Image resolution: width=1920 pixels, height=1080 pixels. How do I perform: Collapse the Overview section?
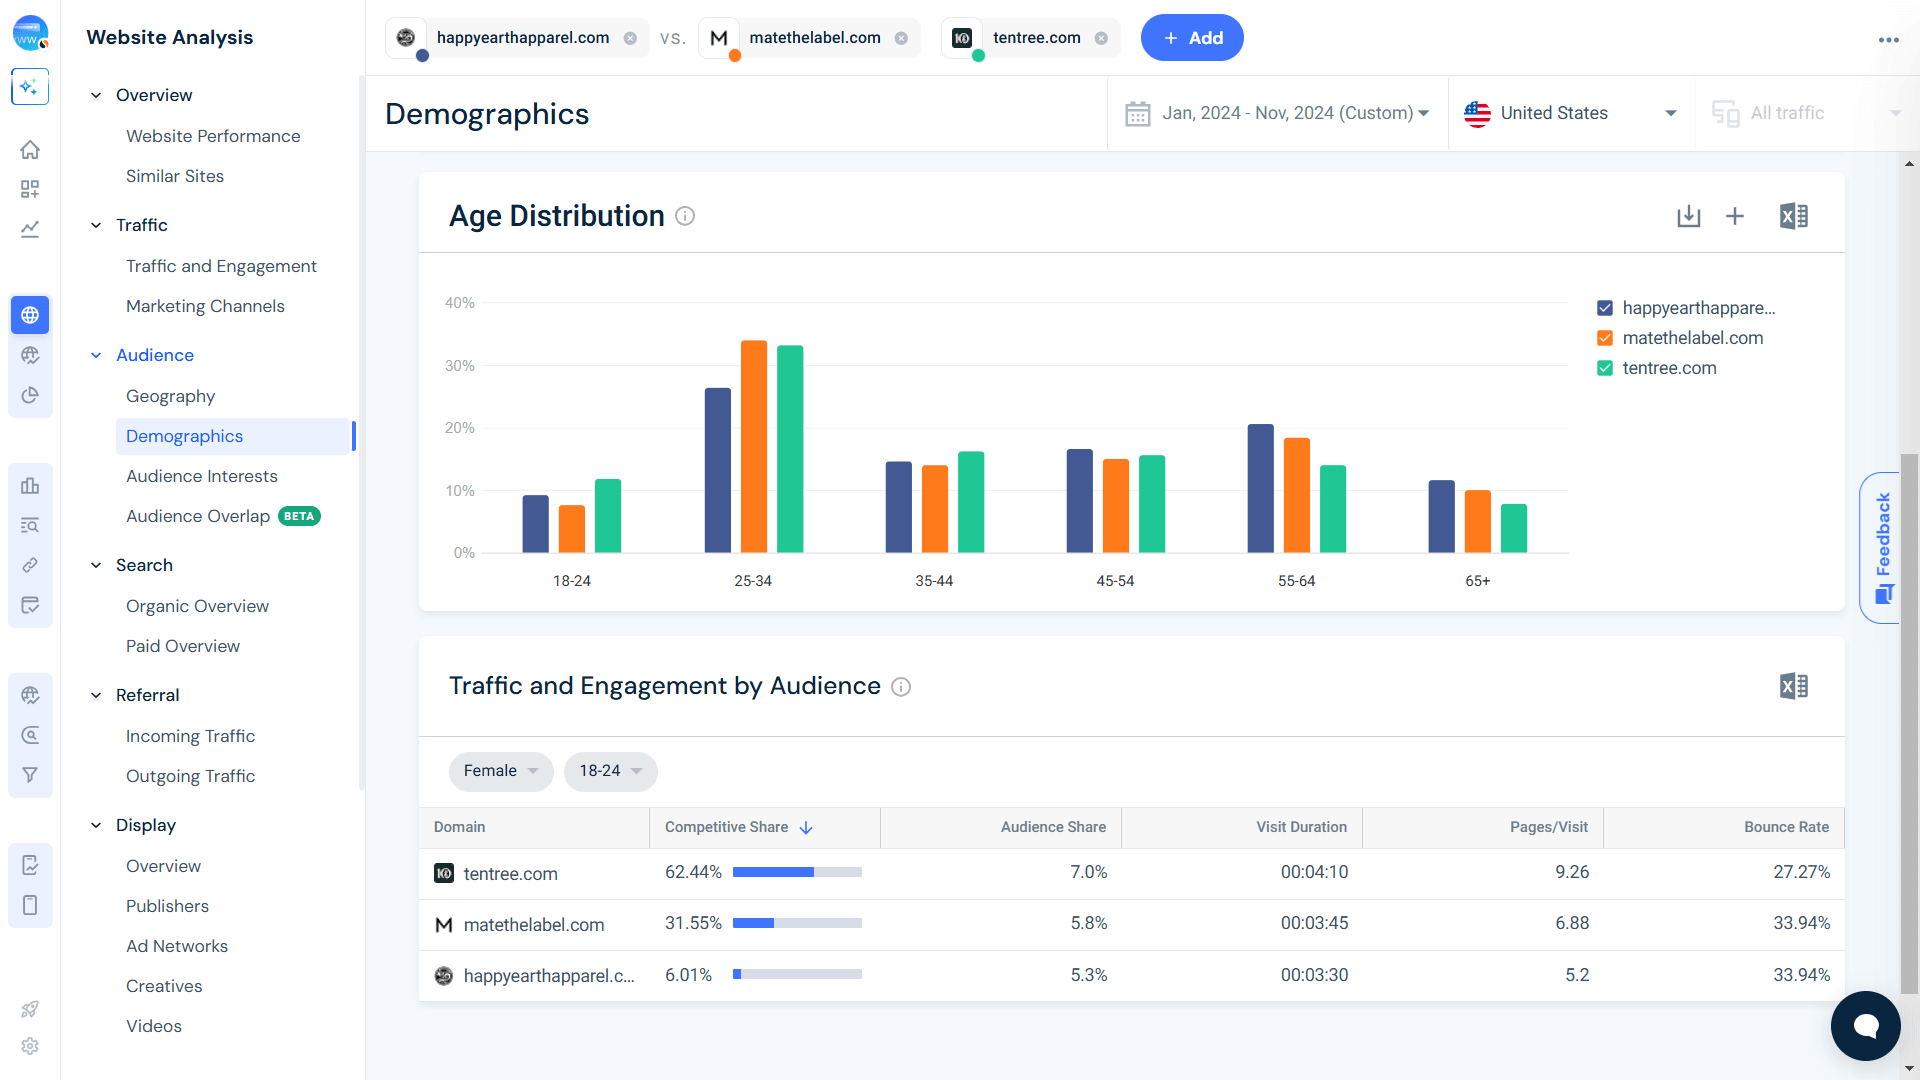pyautogui.click(x=96, y=95)
